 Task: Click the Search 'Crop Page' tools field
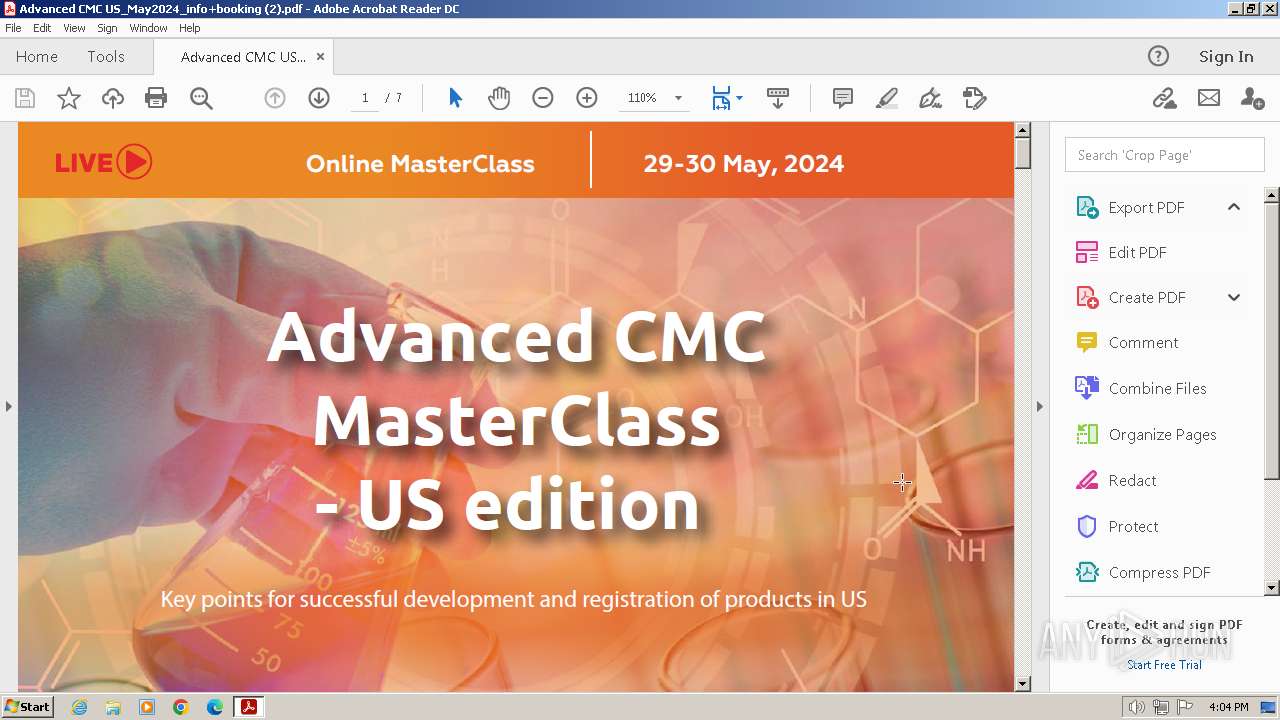coord(1164,155)
